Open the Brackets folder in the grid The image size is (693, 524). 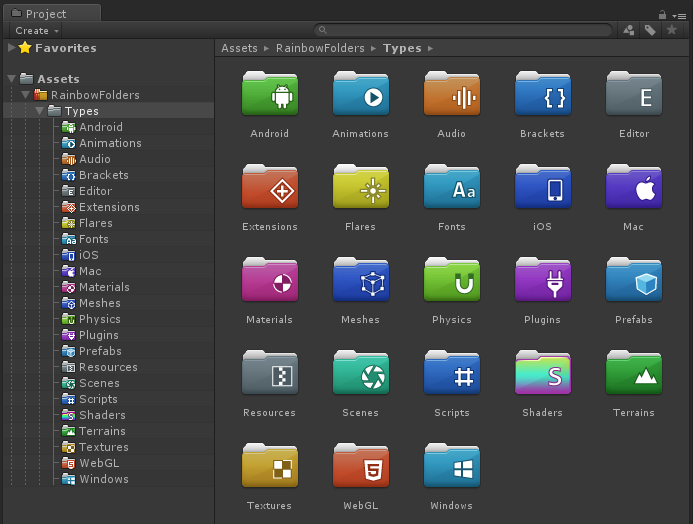pos(543,94)
